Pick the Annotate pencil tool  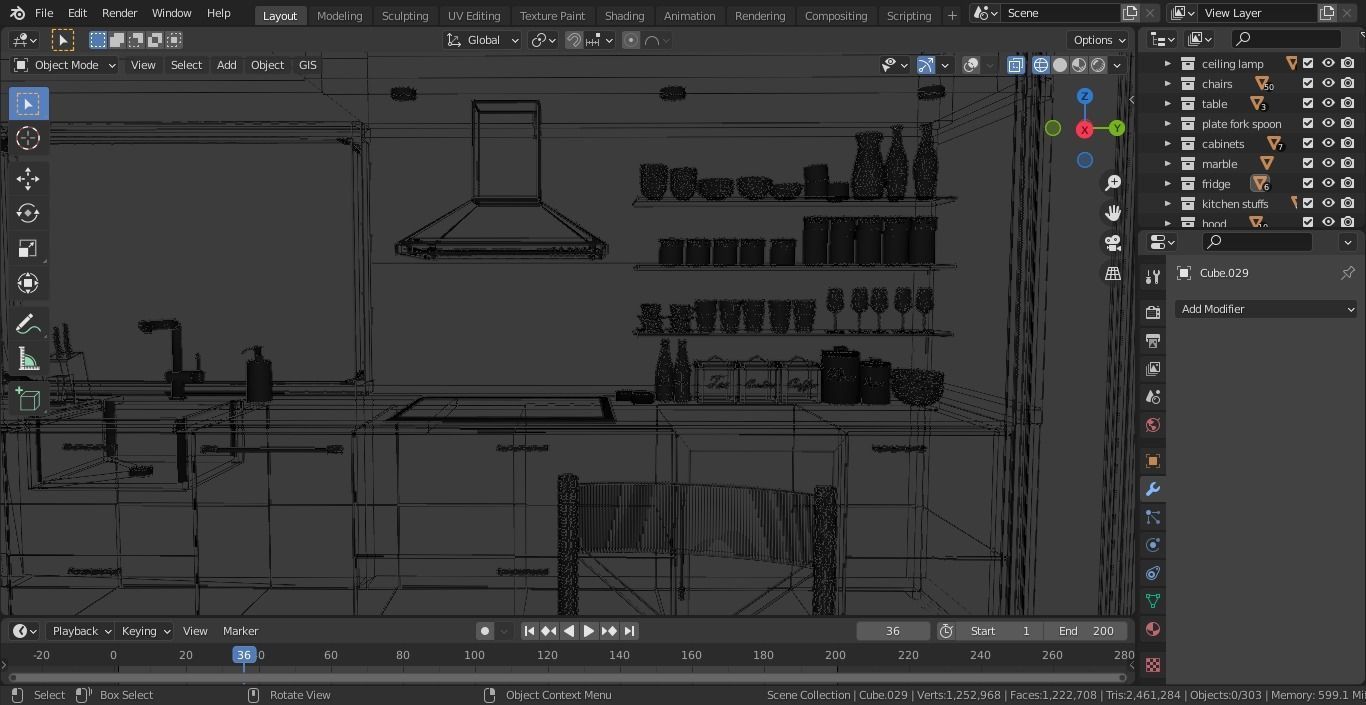pyautogui.click(x=28, y=325)
